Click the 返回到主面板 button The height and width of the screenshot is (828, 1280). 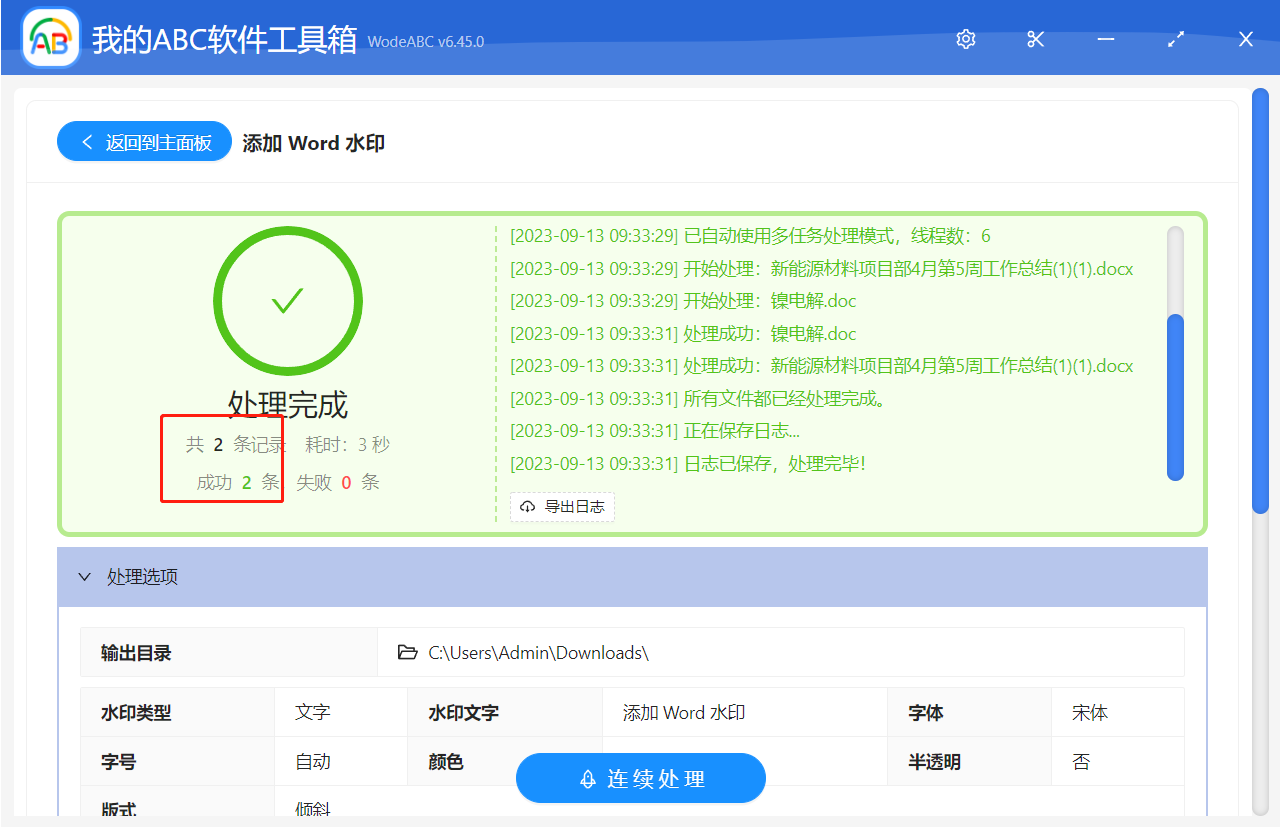tap(144, 141)
